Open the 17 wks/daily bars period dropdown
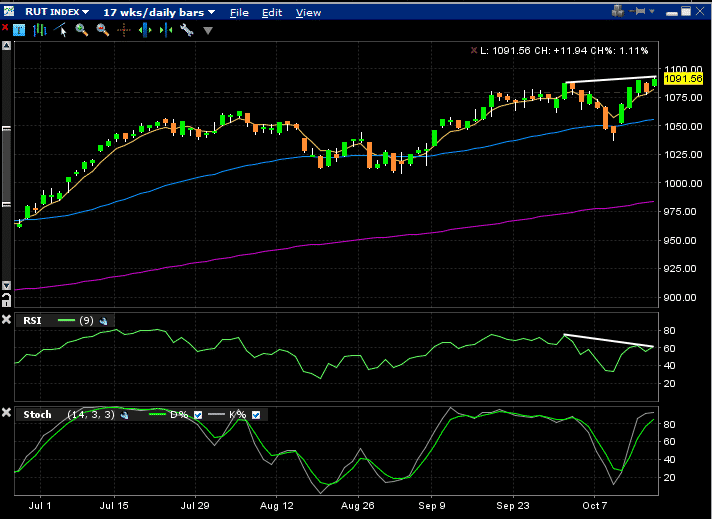The width and height of the screenshot is (712, 519). point(159,12)
